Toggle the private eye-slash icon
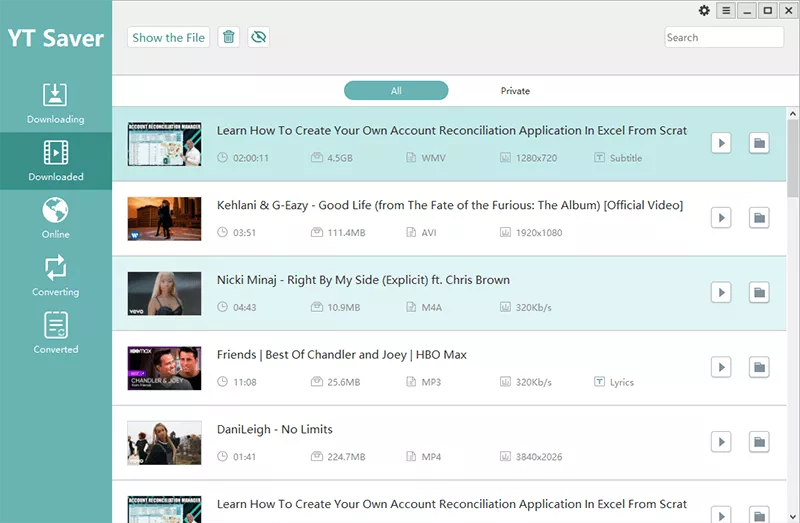This screenshot has height=523, width=800. coord(259,37)
